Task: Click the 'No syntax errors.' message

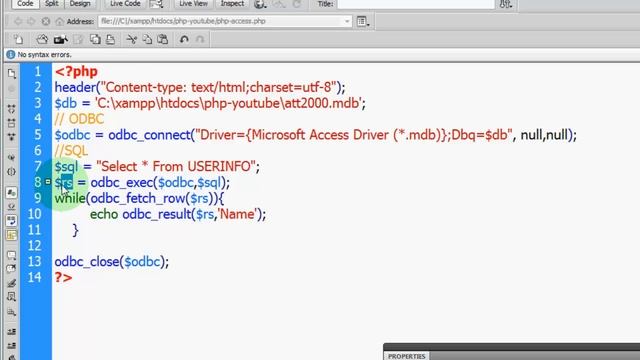Action: pos(44,54)
